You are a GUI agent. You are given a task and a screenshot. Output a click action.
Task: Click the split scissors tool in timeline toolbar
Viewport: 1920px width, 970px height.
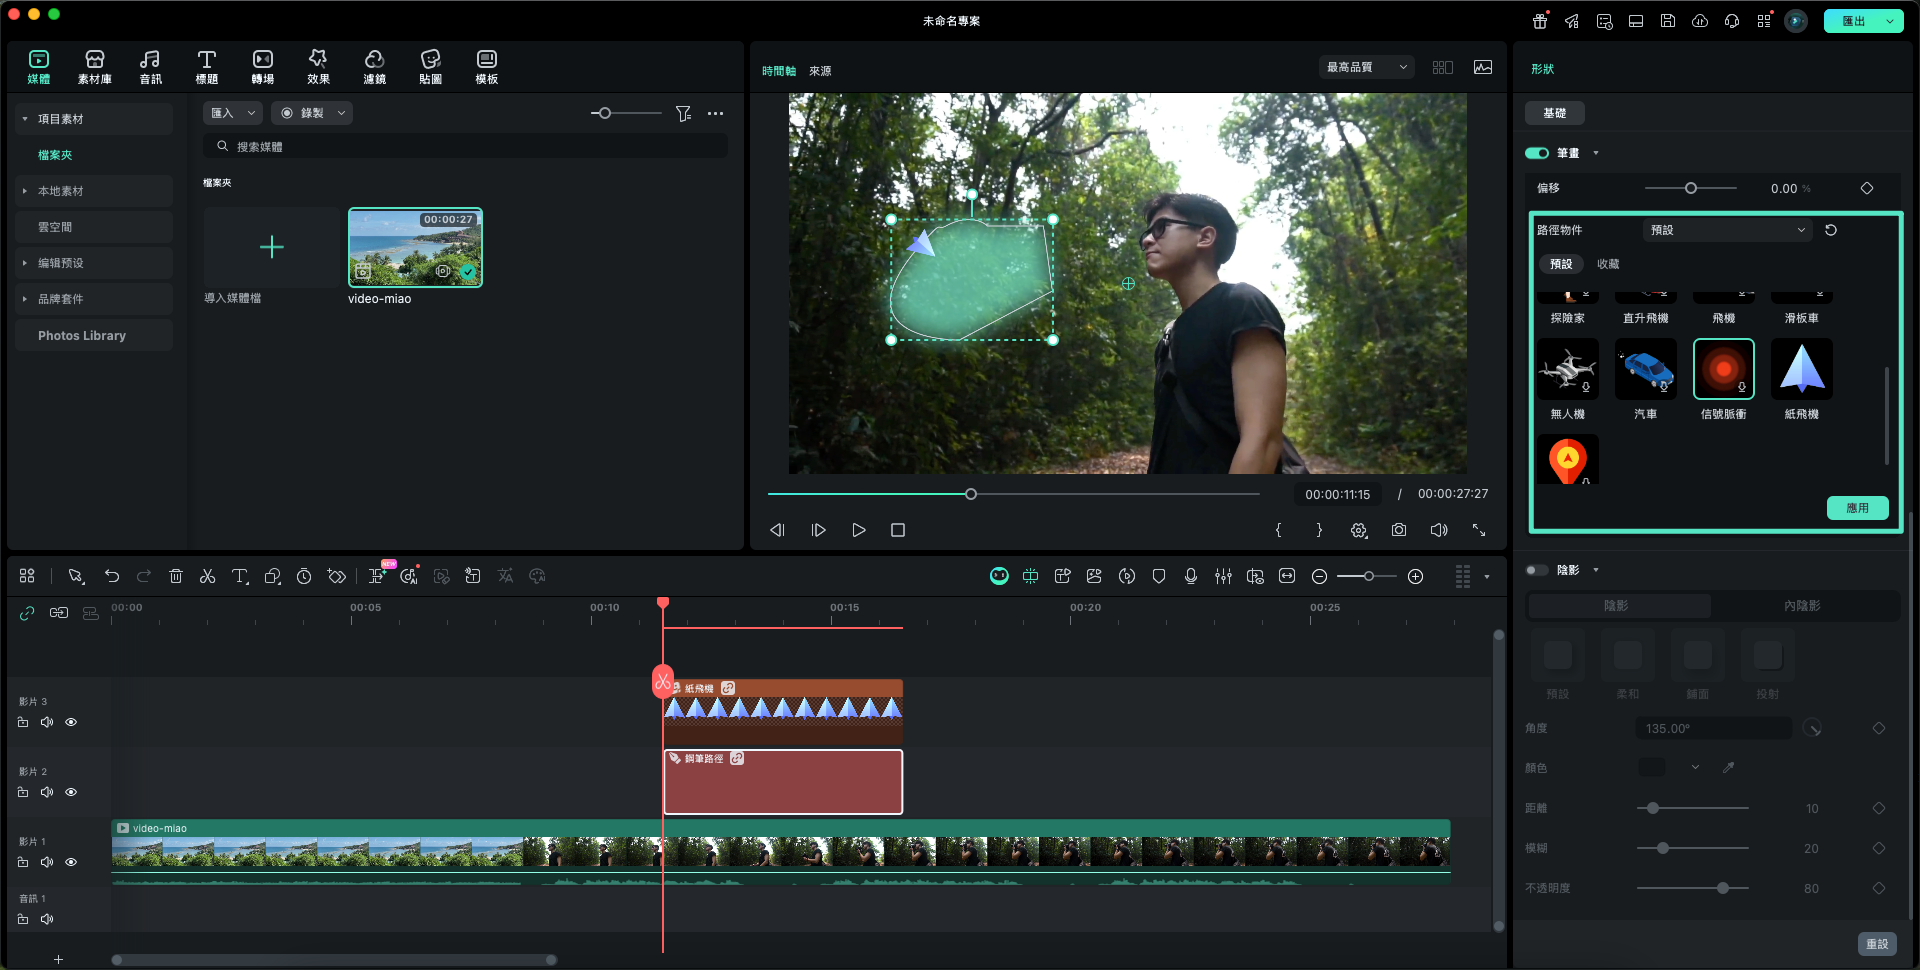pyautogui.click(x=207, y=576)
